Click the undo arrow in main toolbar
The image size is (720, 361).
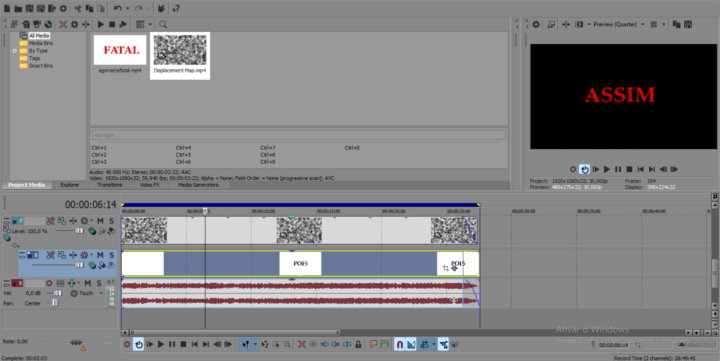coord(118,8)
